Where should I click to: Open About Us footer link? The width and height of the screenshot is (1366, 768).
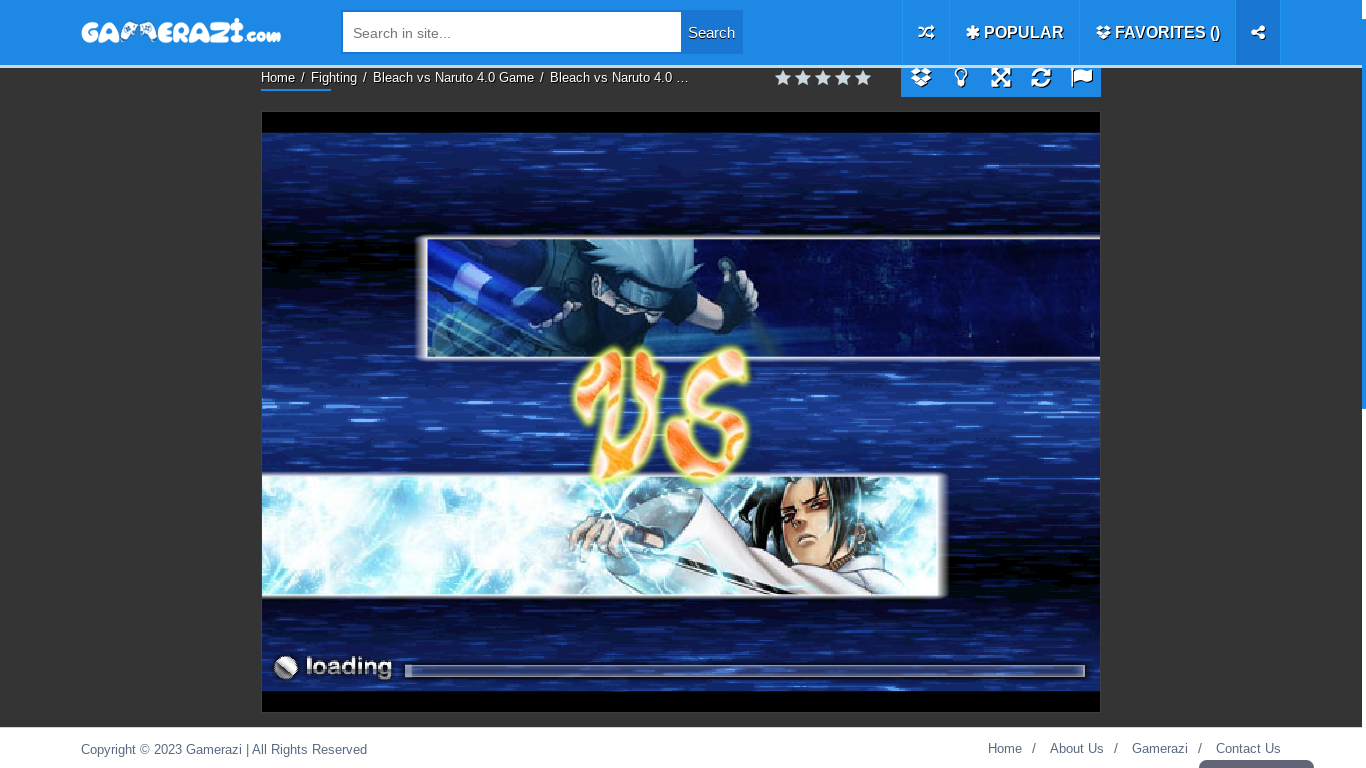(x=1077, y=749)
